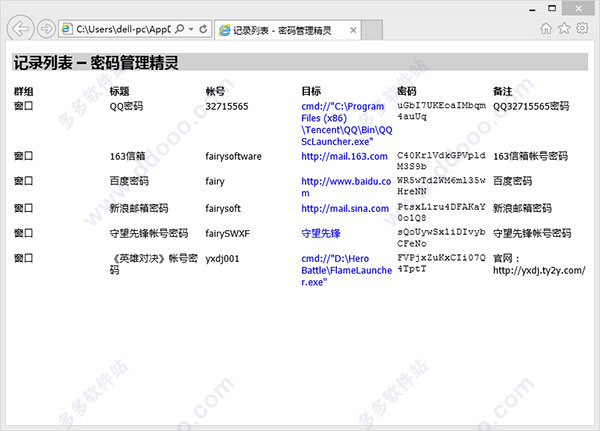Viewport: 600px width, 431px height.
Task: Close the 记录列表 tab with its X
Action: [353, 30]
